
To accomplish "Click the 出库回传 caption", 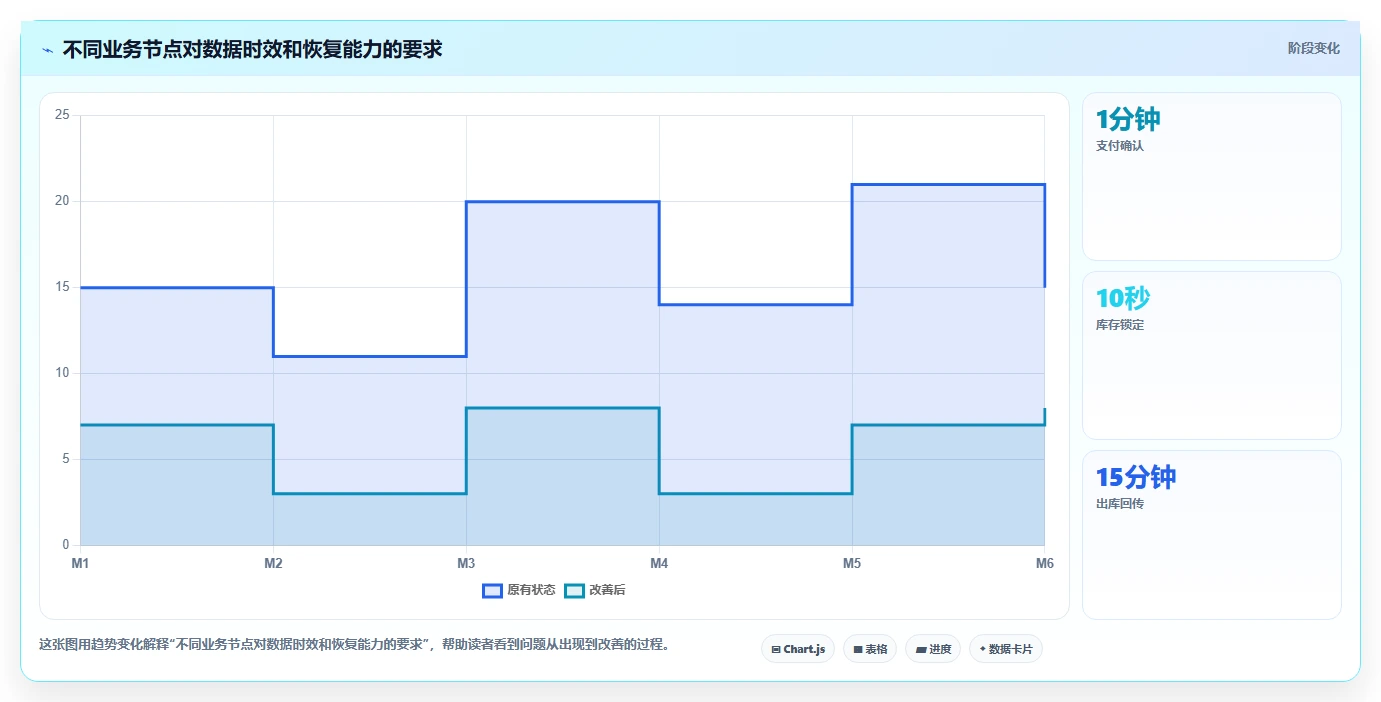I will (x=1120, y=504).
